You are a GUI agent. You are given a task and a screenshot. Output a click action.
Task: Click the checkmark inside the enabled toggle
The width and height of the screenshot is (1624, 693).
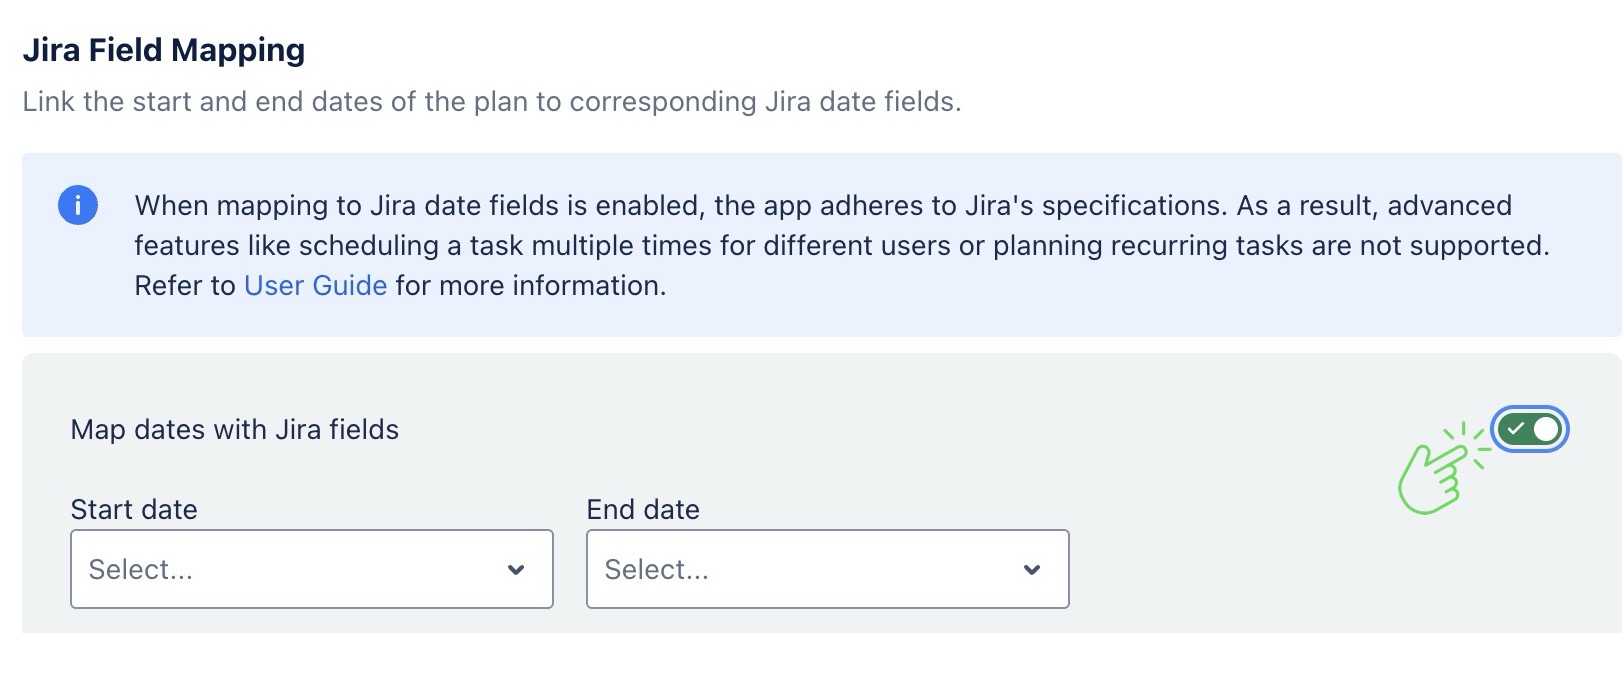(1518, 428)
